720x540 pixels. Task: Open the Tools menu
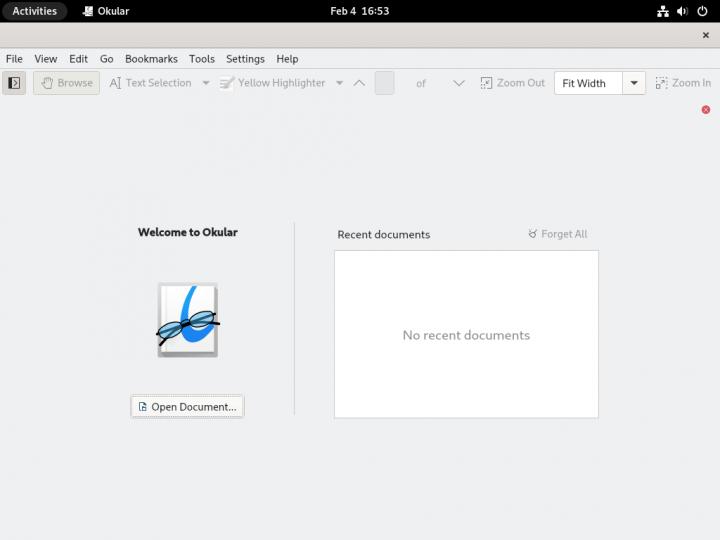click(202, 59)
